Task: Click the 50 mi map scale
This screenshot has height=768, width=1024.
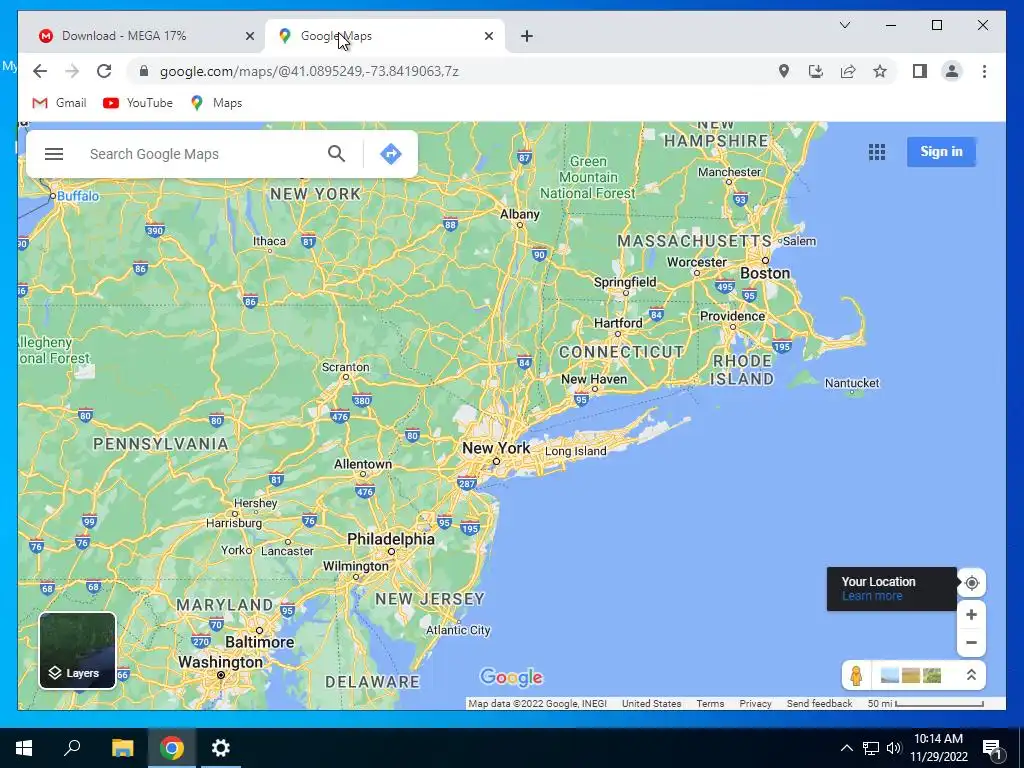Action: [925, 703]
